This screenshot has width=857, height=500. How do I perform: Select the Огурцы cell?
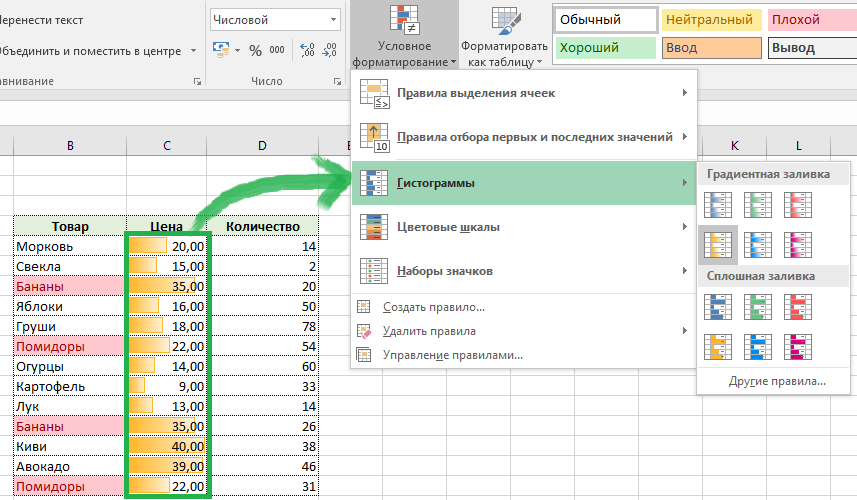click(x=70, y=367)
